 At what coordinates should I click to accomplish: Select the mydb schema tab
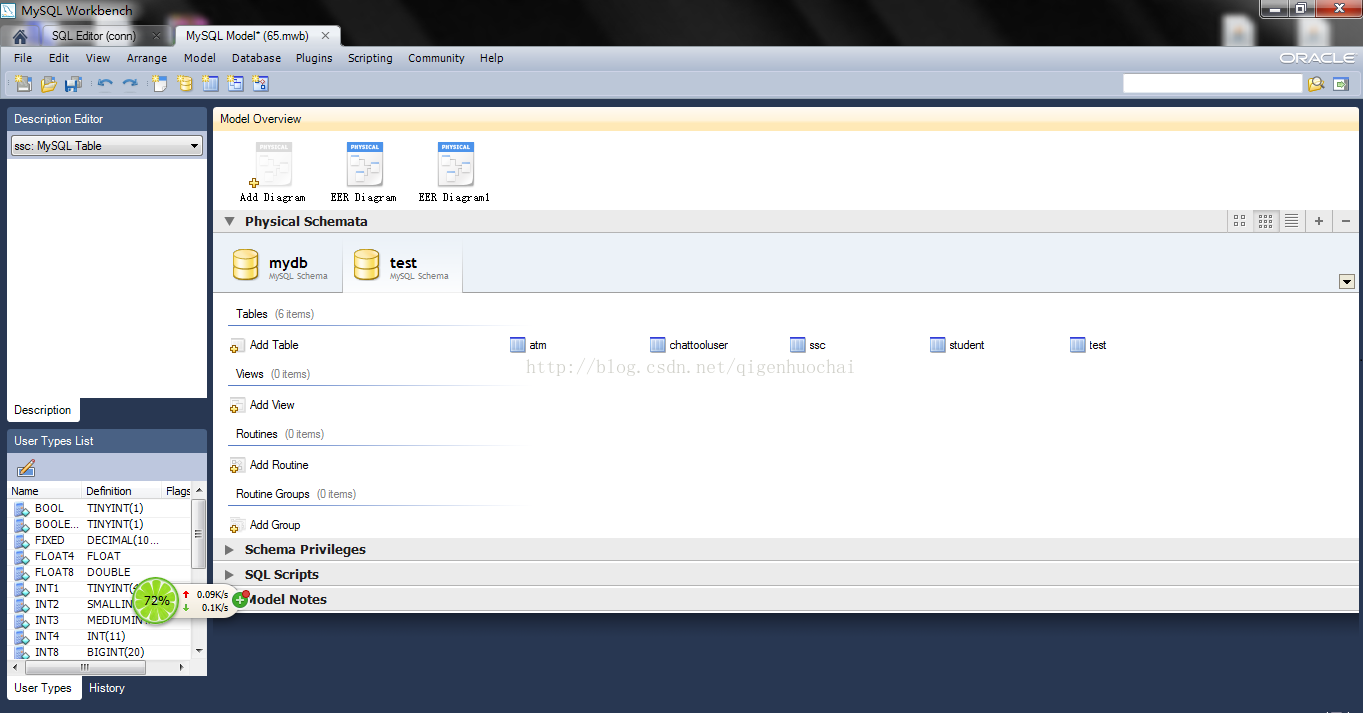[280, 266]
